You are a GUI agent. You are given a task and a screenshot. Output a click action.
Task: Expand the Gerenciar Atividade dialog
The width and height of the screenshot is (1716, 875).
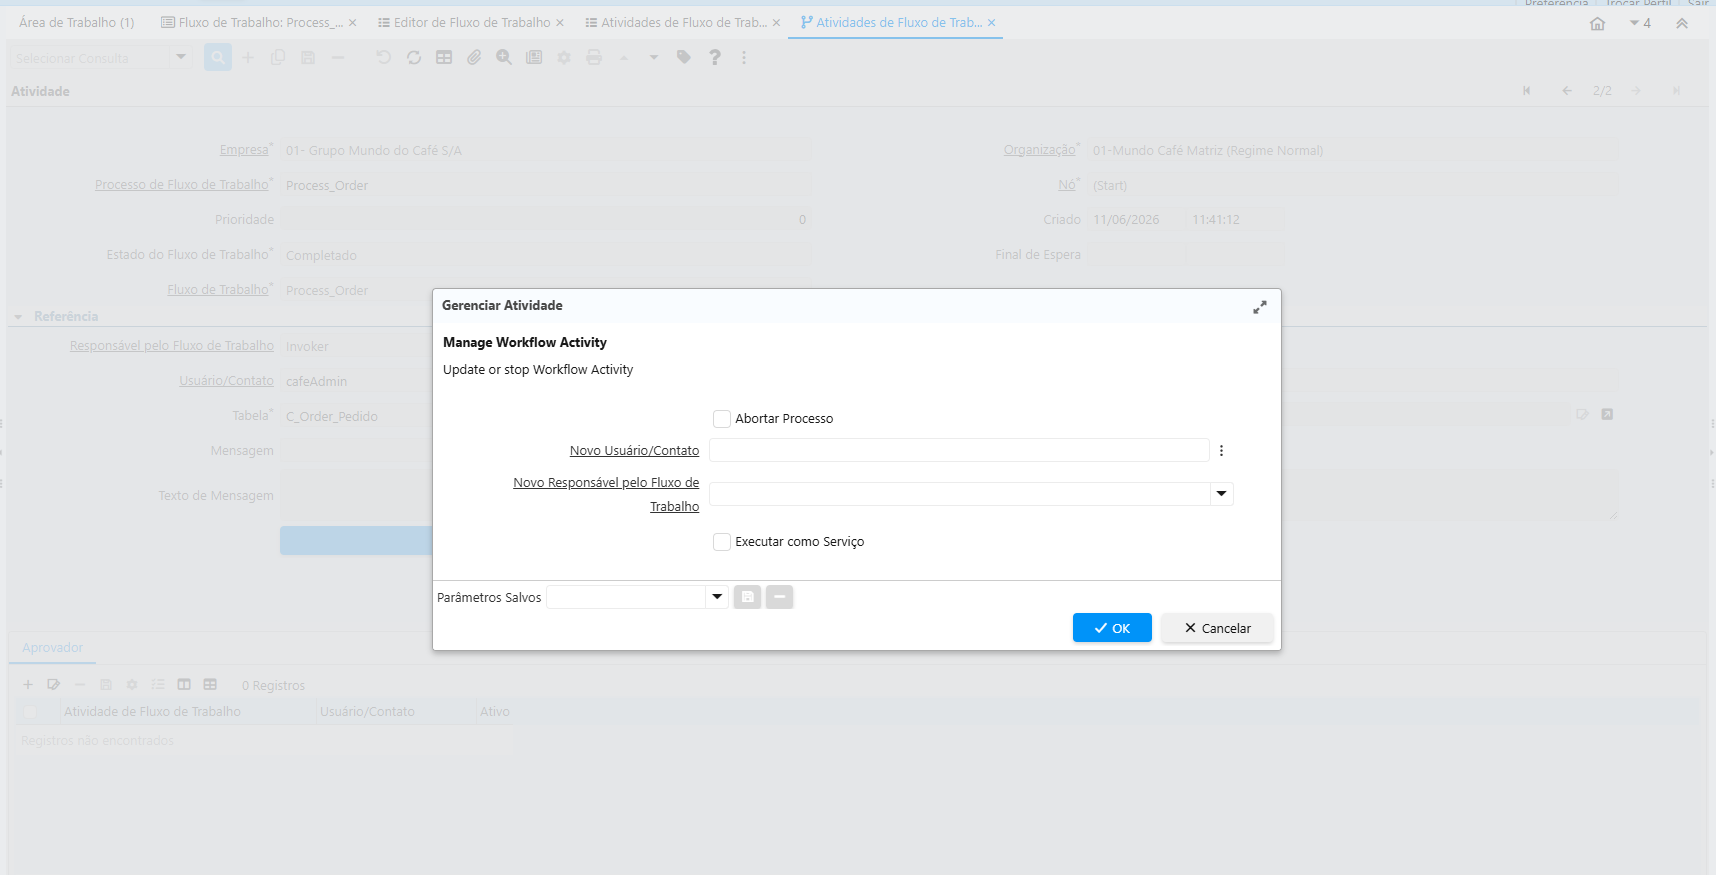(1260, 307)
